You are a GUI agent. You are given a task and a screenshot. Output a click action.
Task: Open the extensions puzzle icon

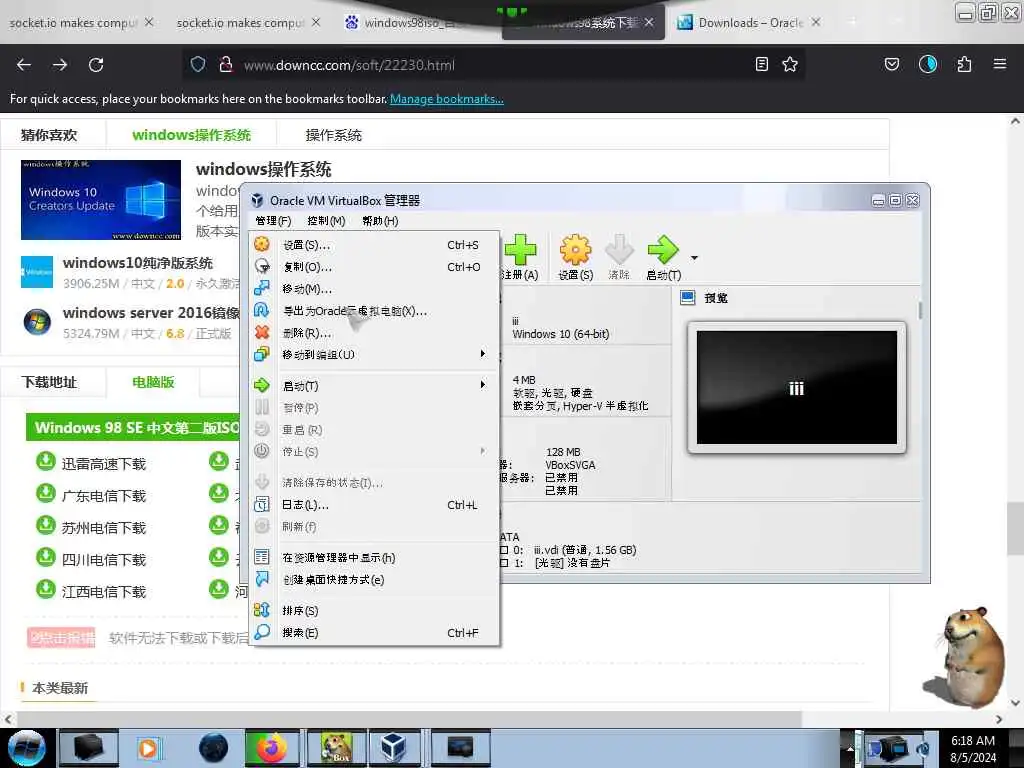964,64
